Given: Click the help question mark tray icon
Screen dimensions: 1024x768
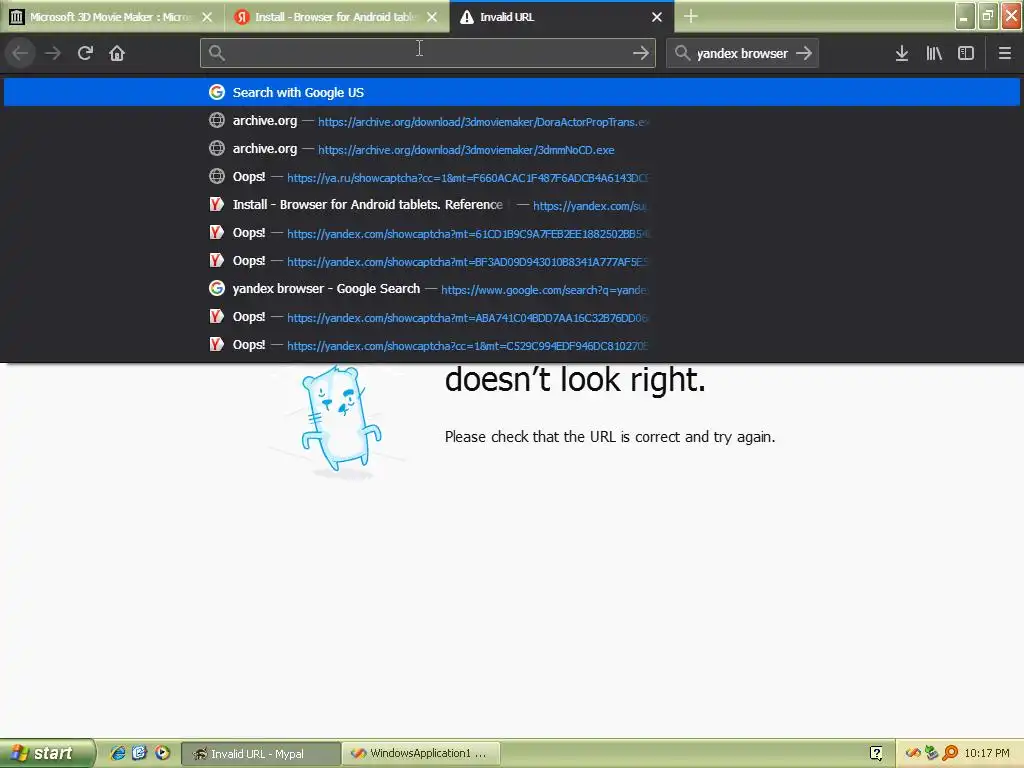Looking at the screenshot, I should [x=876, y=754].
